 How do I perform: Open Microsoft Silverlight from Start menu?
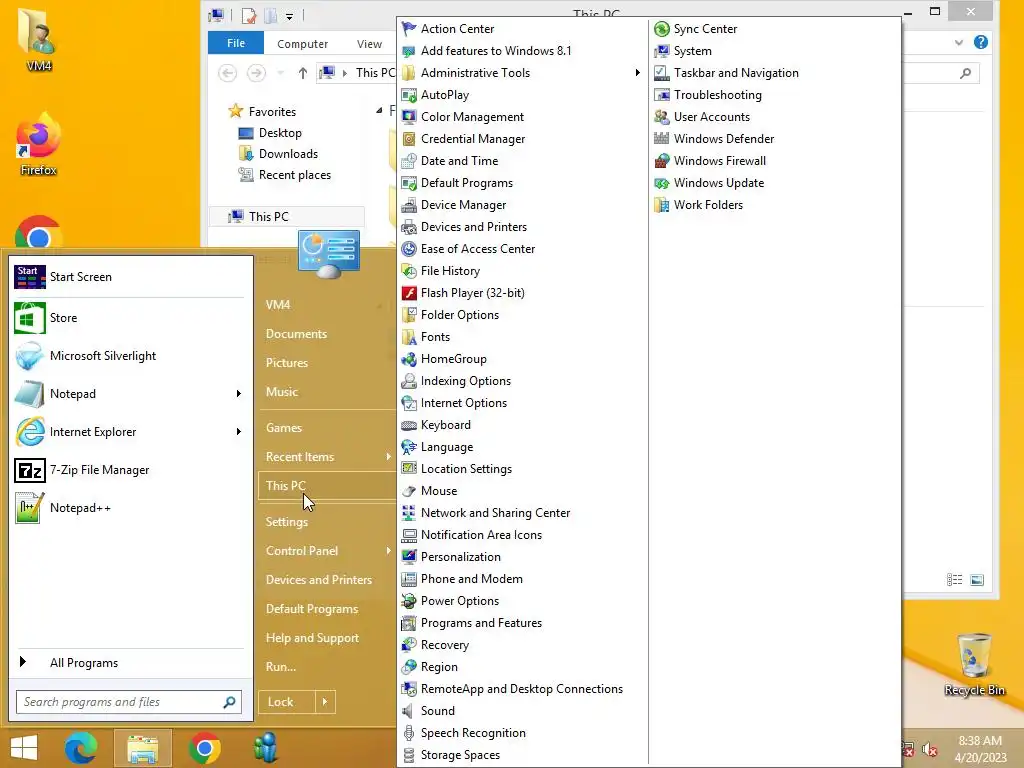tap(129, 356)
